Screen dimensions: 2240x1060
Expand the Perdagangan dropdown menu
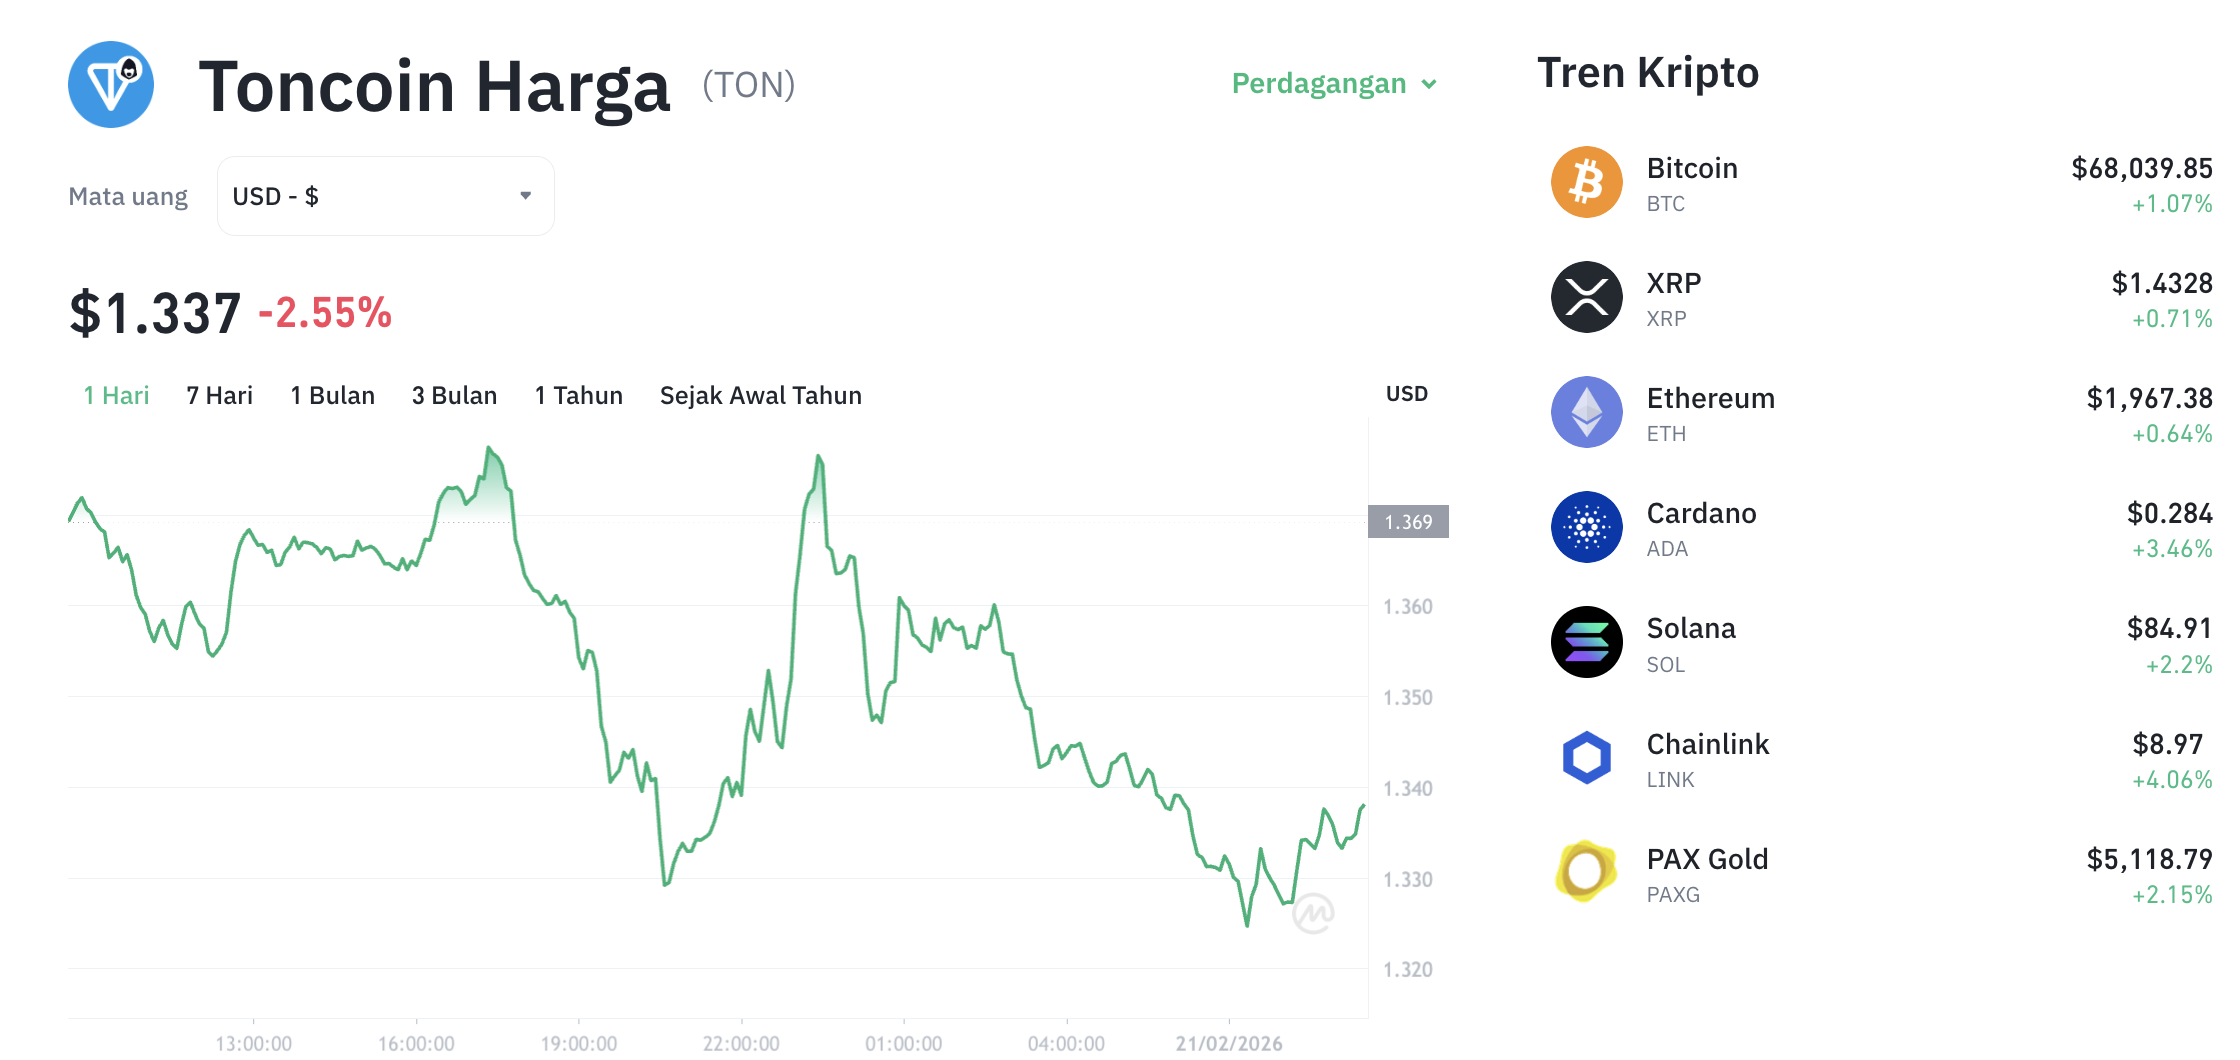point(1333,84)
